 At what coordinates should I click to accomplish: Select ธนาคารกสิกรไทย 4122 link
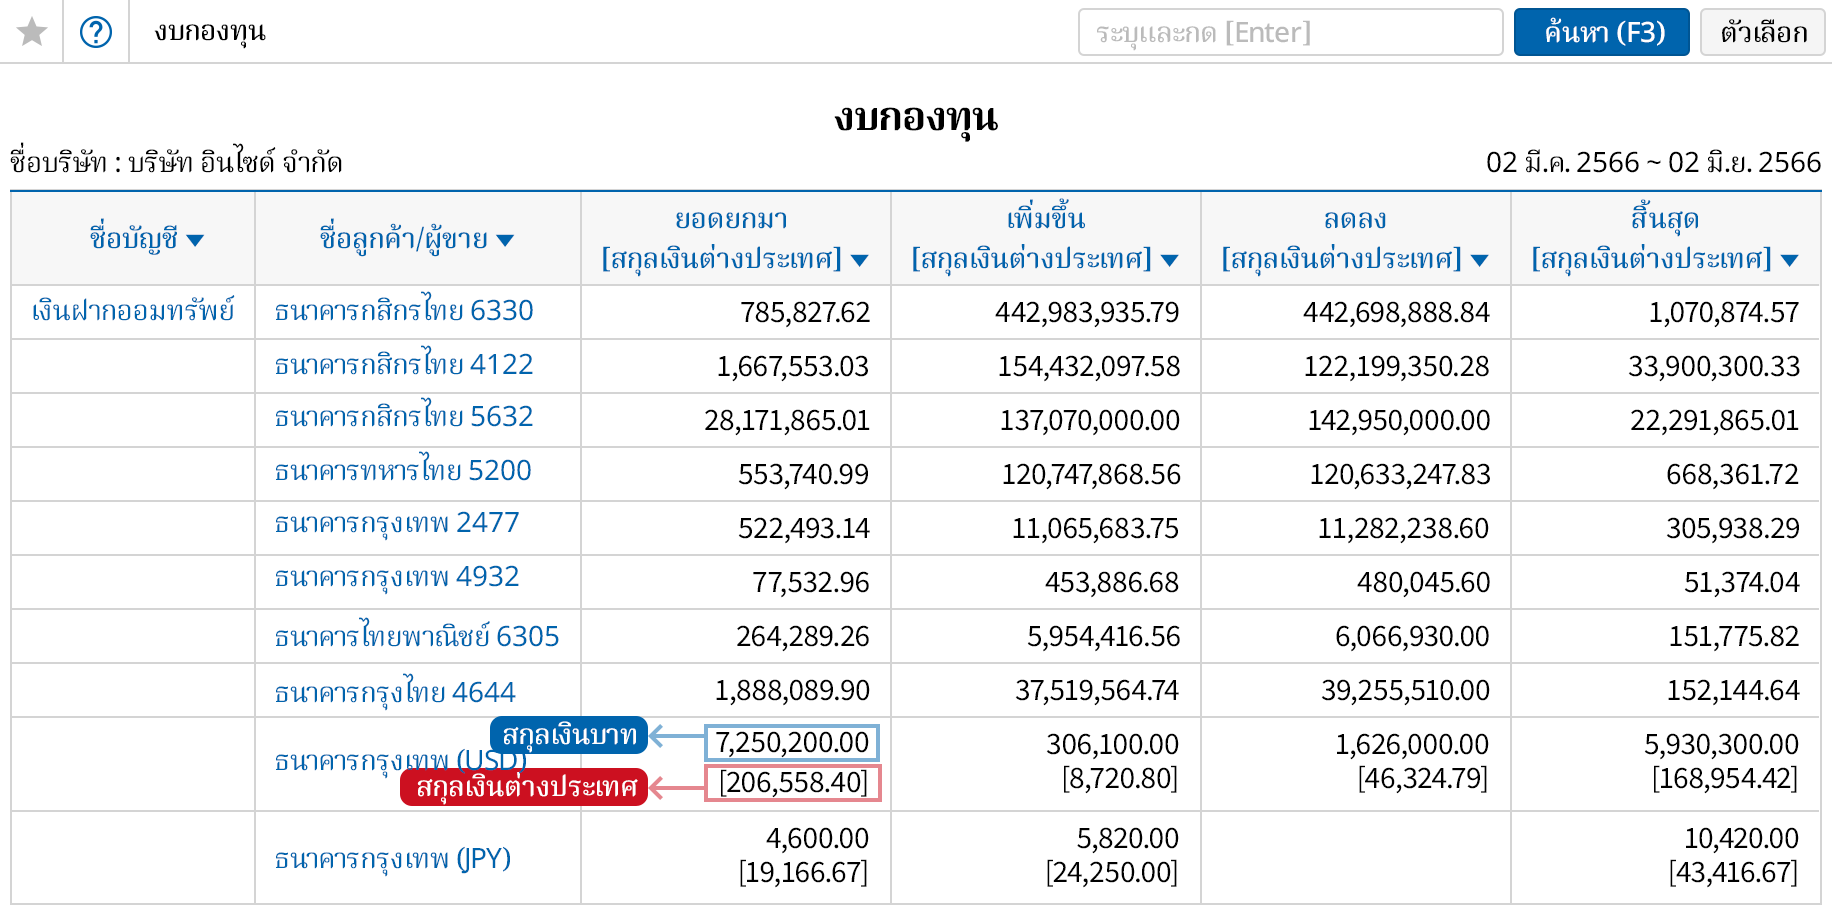click(x=404, y=365)
